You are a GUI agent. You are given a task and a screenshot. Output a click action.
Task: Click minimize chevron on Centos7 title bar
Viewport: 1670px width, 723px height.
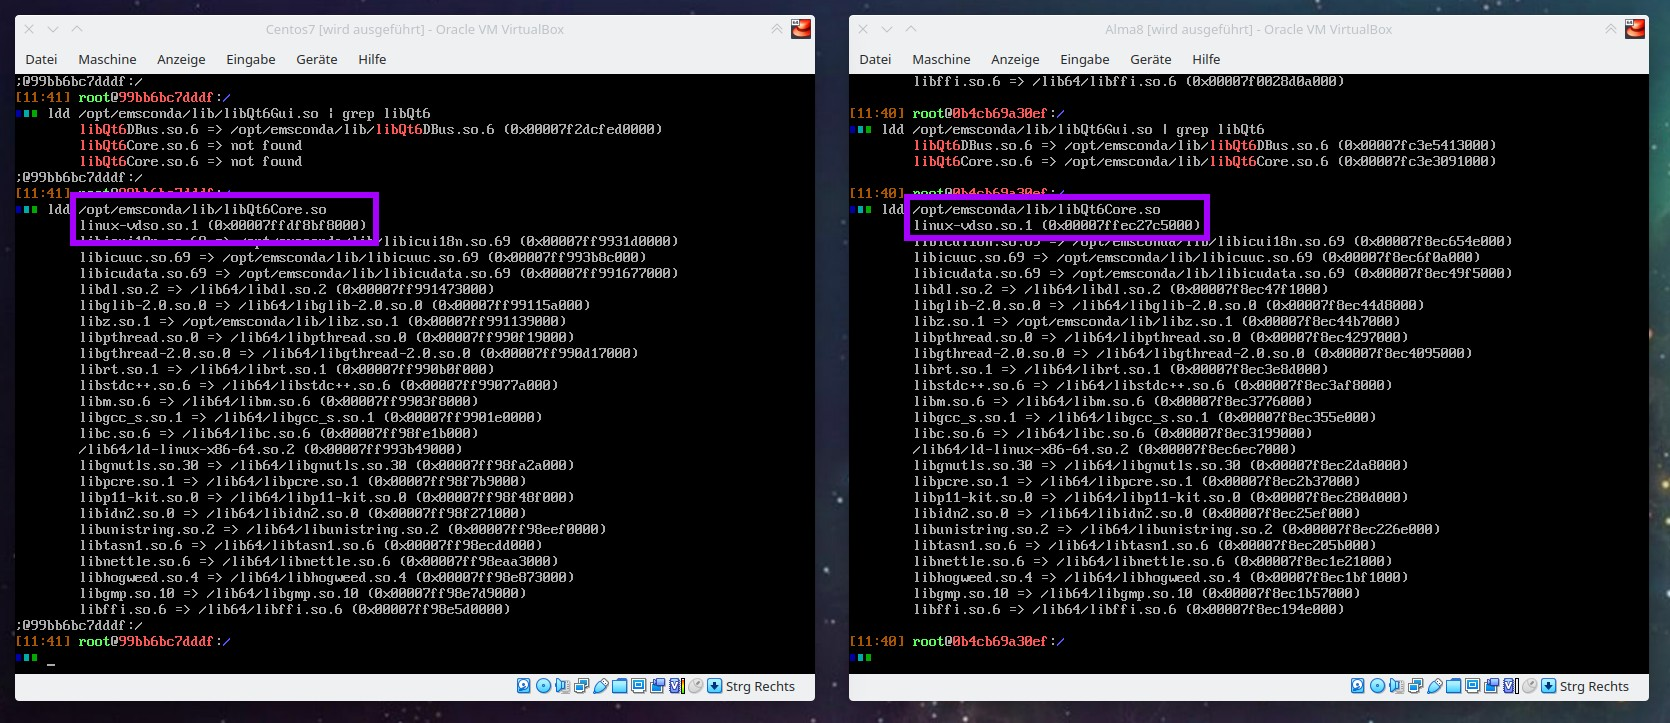[x=53, y=29]
